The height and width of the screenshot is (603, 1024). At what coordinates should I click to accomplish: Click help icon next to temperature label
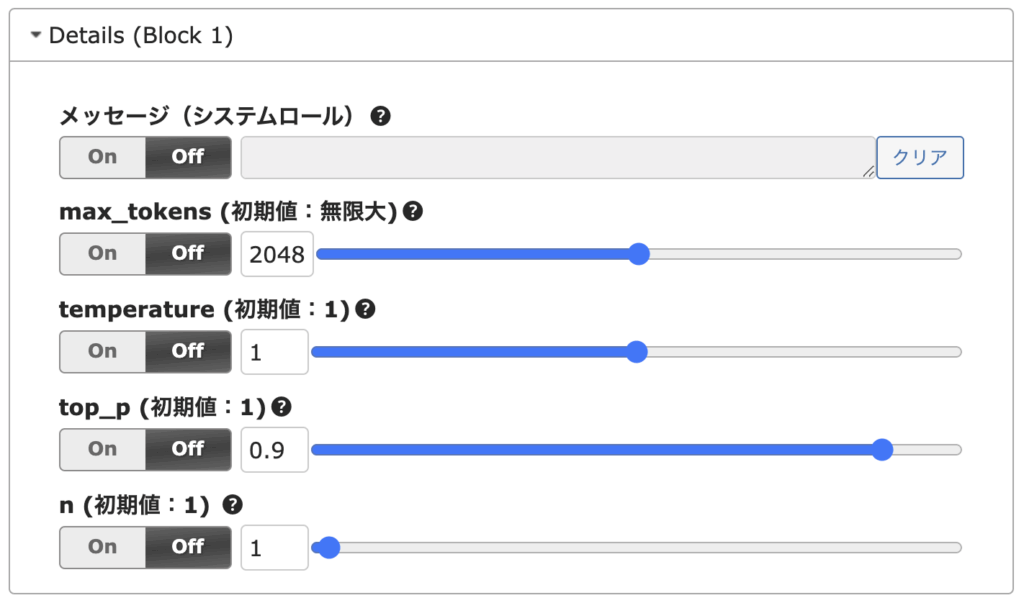(365, 310)
